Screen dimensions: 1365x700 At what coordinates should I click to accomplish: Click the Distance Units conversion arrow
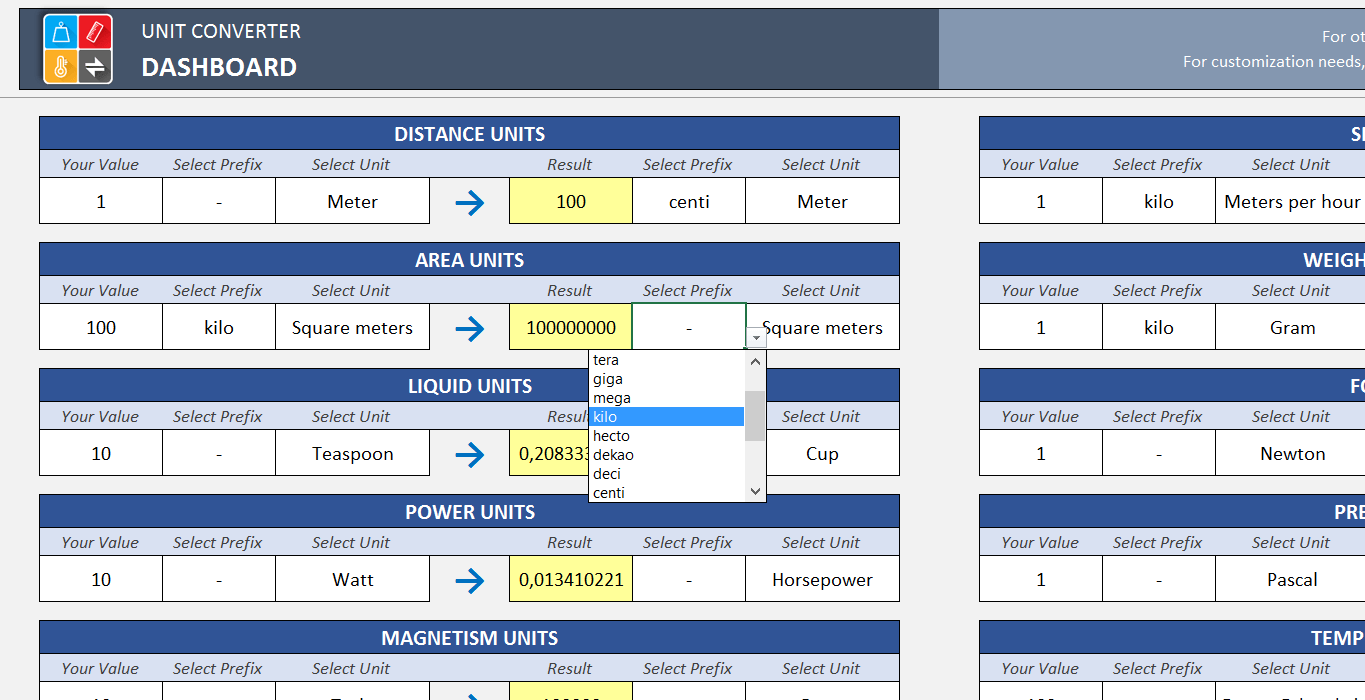pos(470,203)
